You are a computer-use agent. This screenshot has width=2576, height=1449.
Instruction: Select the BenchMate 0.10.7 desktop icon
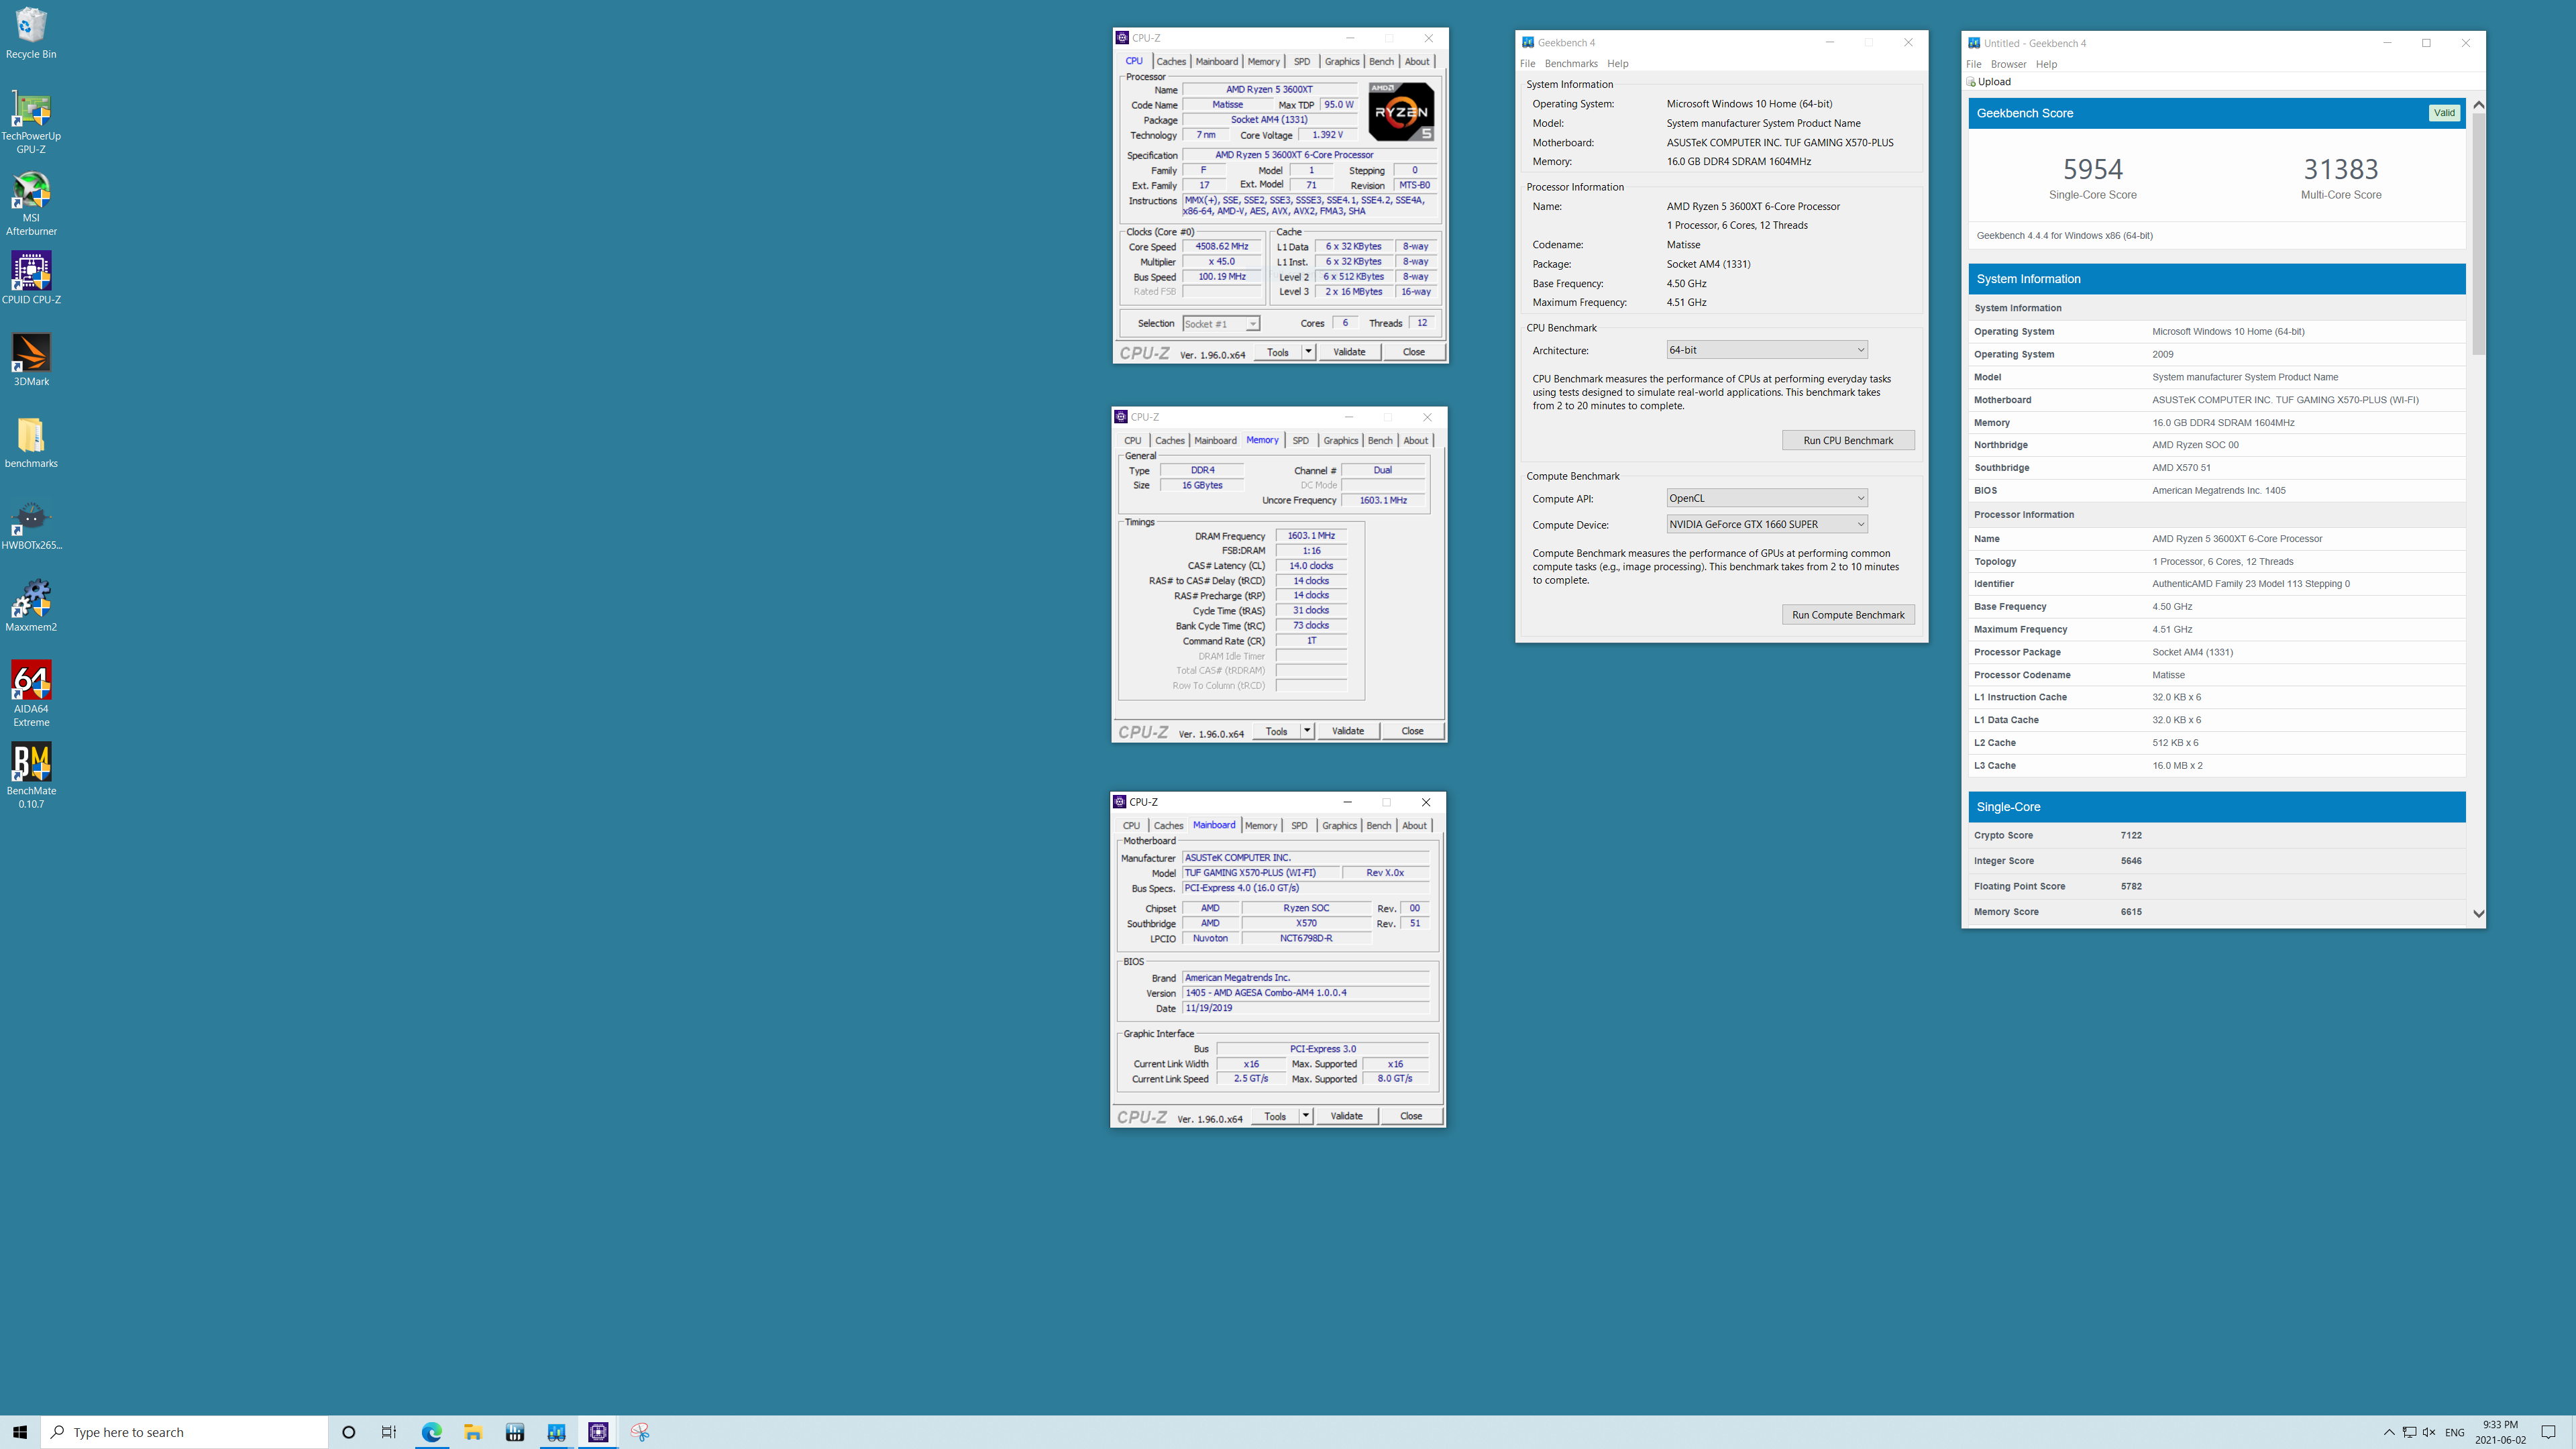[31, 776]
